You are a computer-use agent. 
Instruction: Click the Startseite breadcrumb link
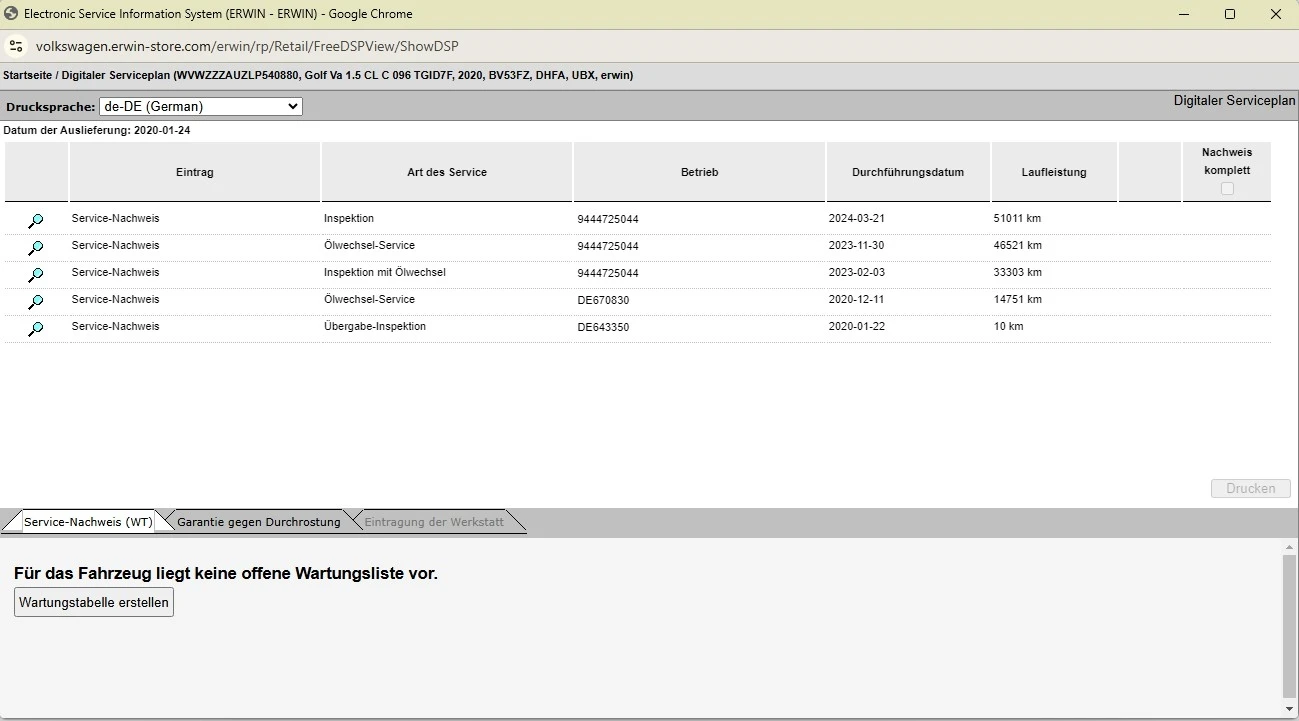pyautogui.click(x=29, y=75)
